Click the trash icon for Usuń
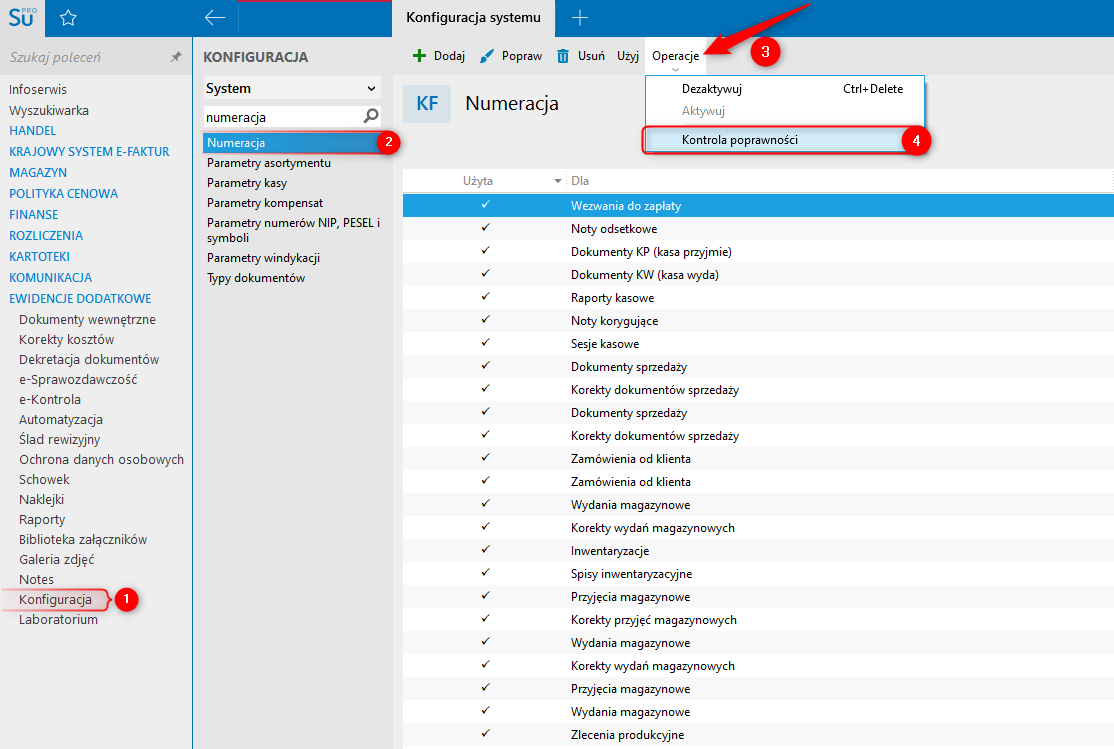Viewport: 1114px width, 749px height. pyautogui.click(x=563, y=55)
